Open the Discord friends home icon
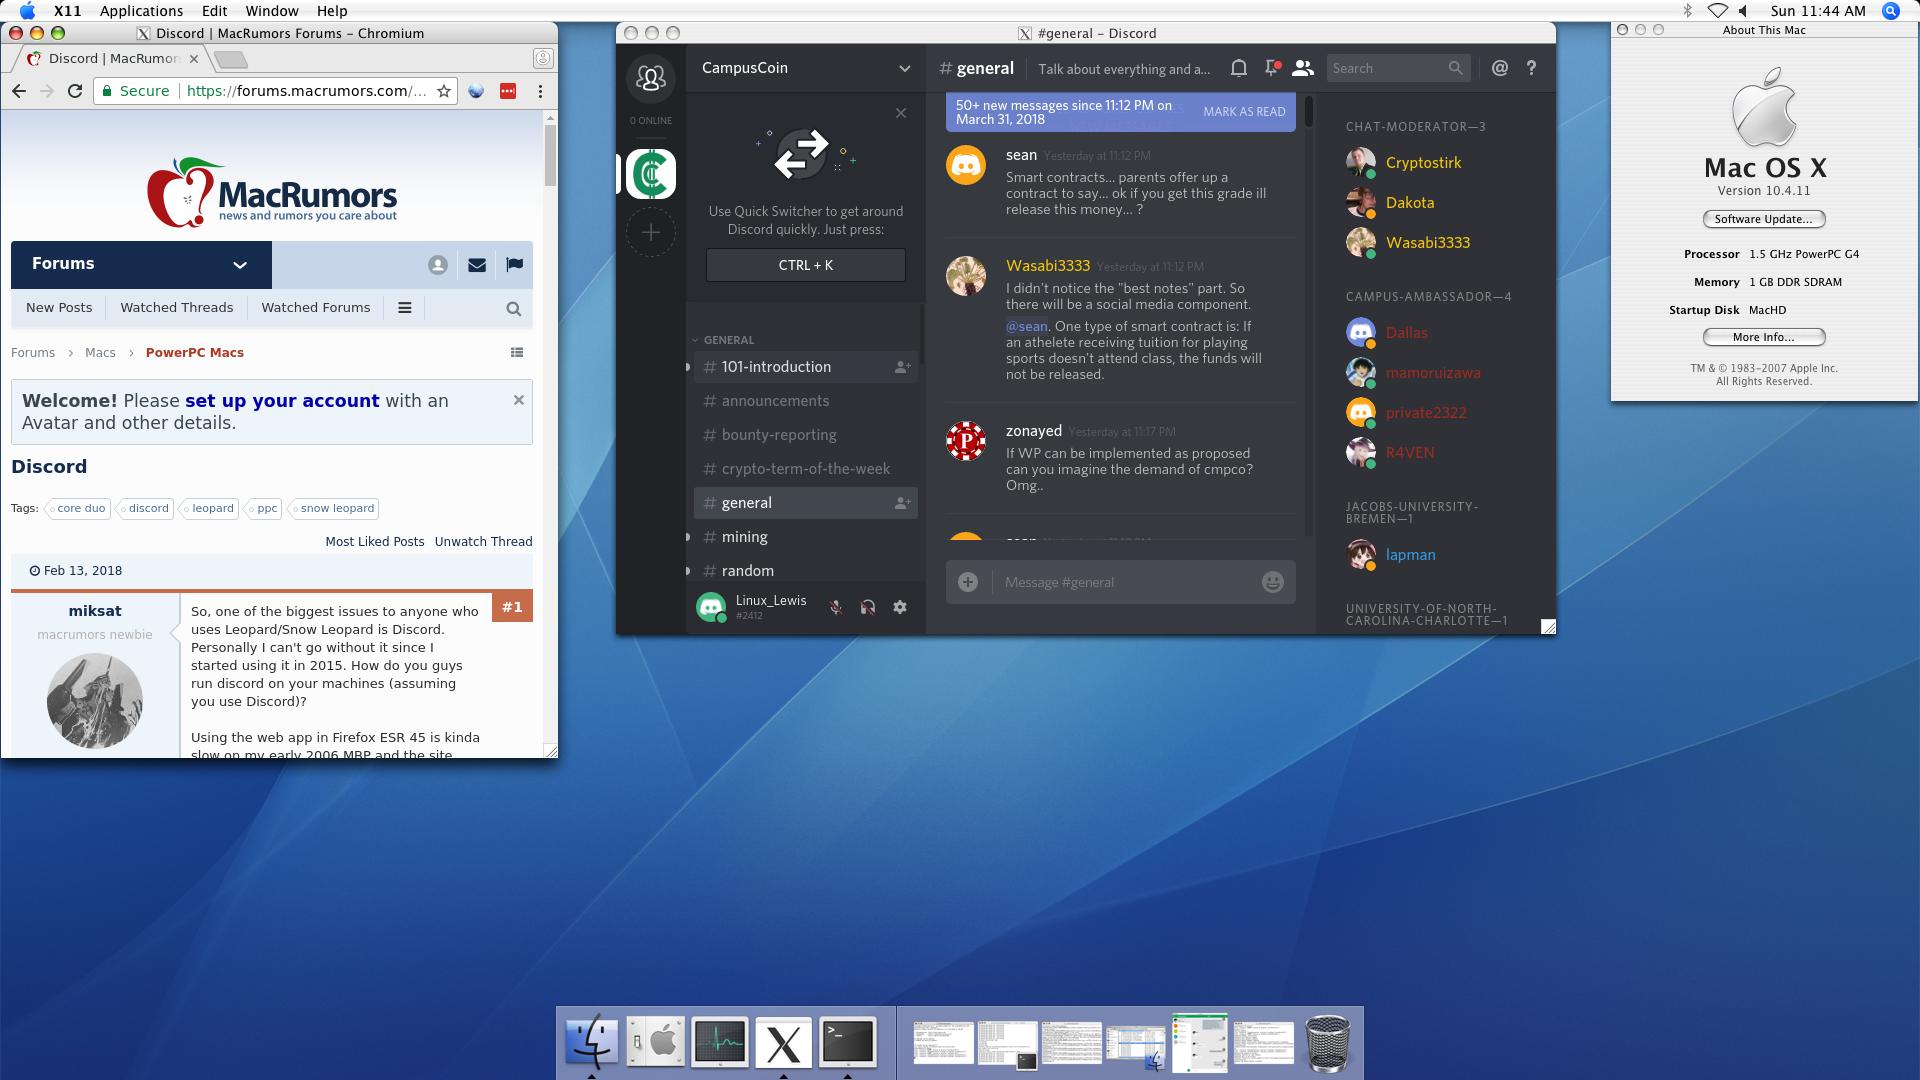The image size is (1920, 1080). [651, 78]
